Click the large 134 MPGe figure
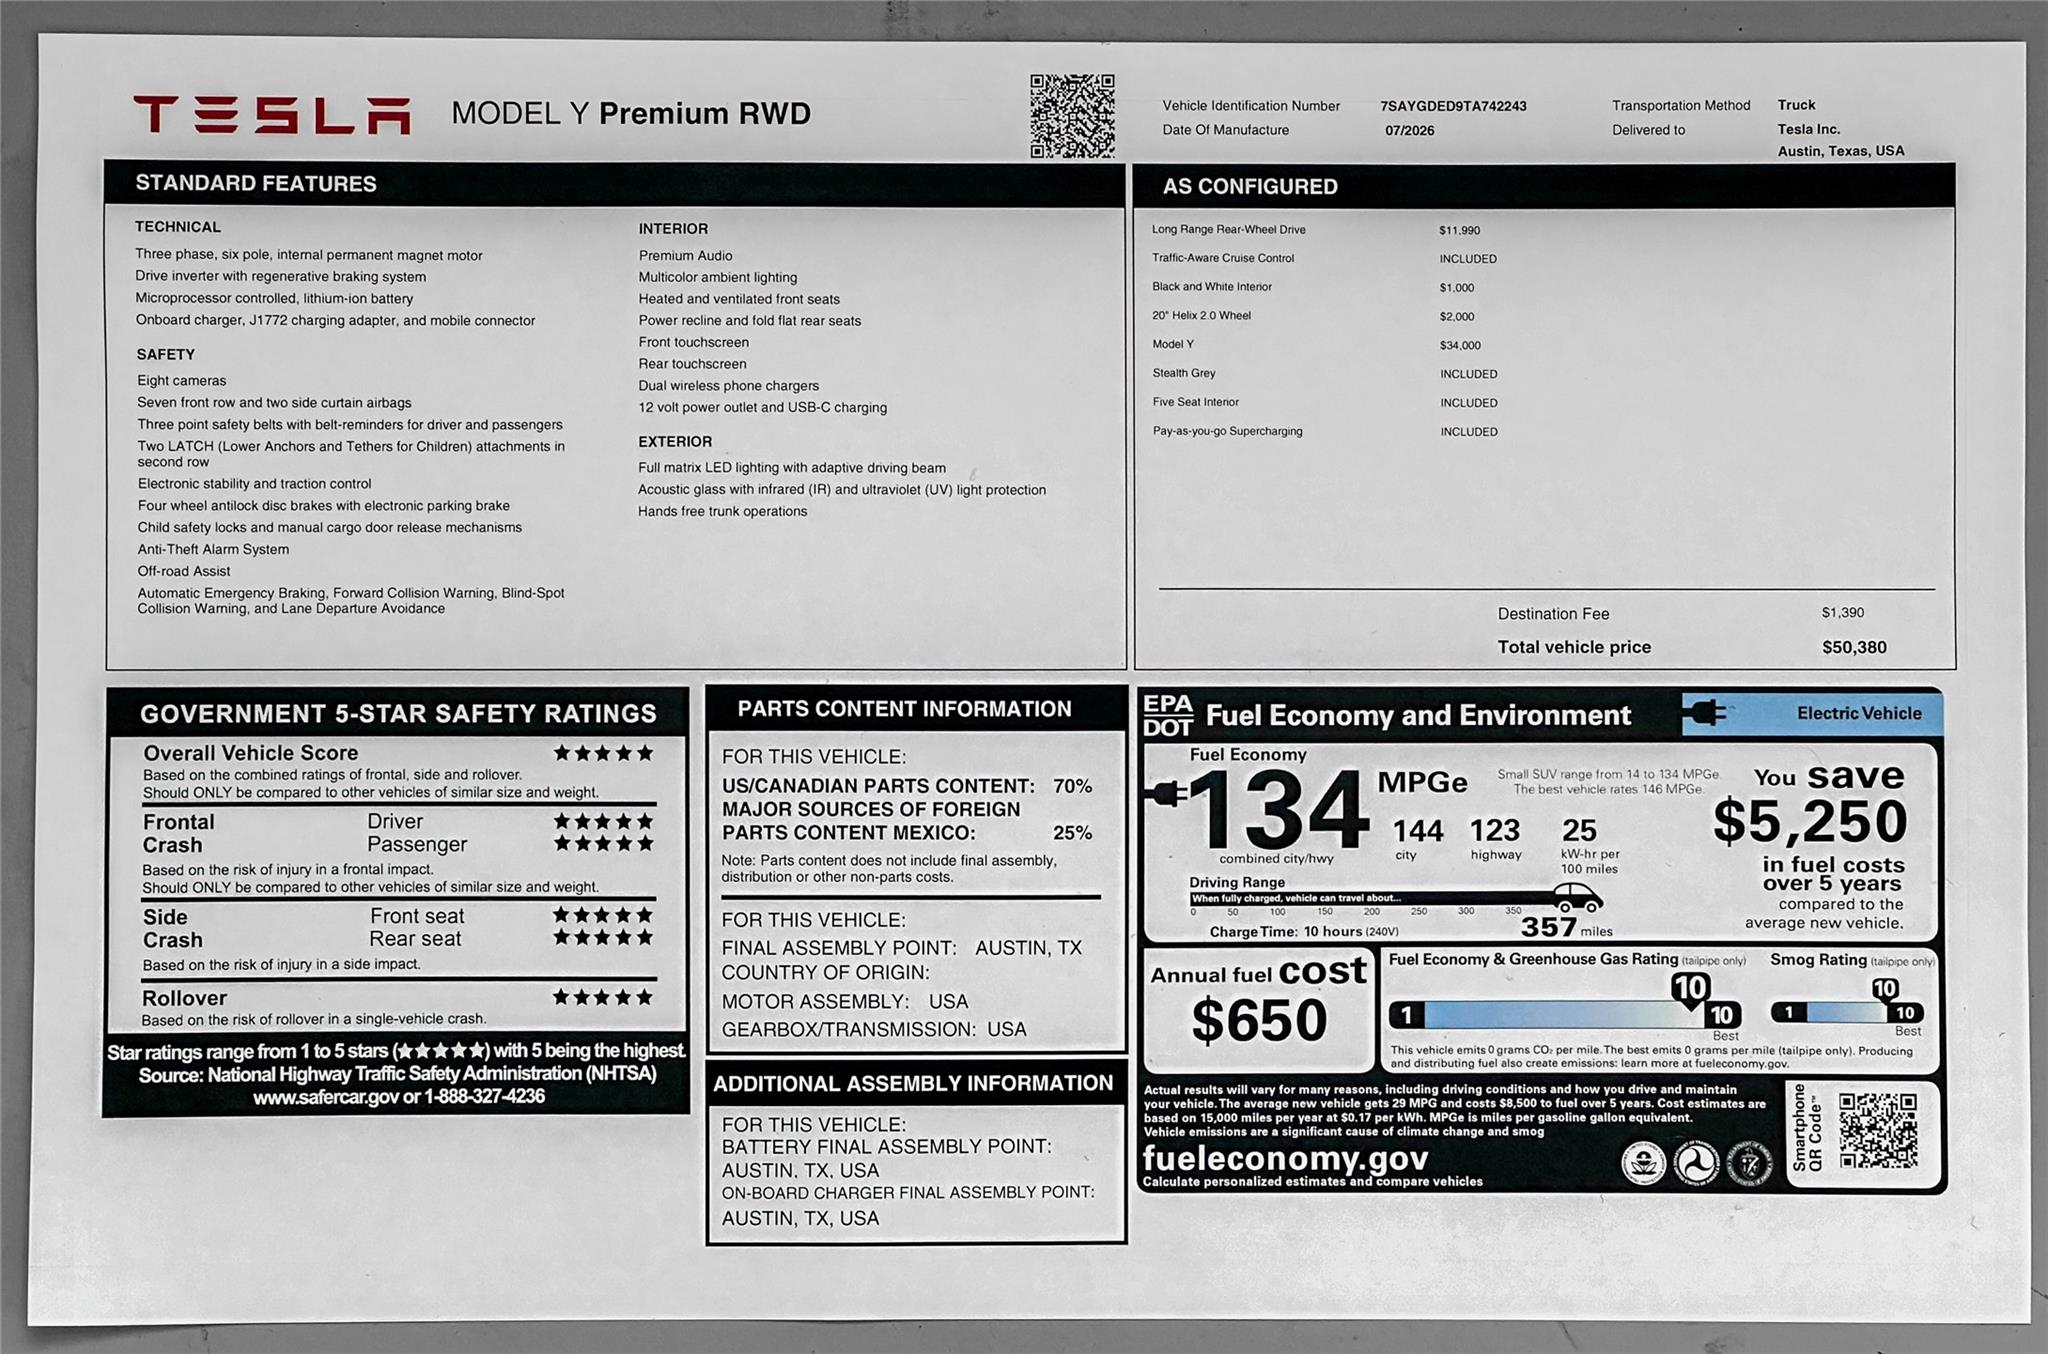Viewport: 2048px width, 1354px height. 1280,808
